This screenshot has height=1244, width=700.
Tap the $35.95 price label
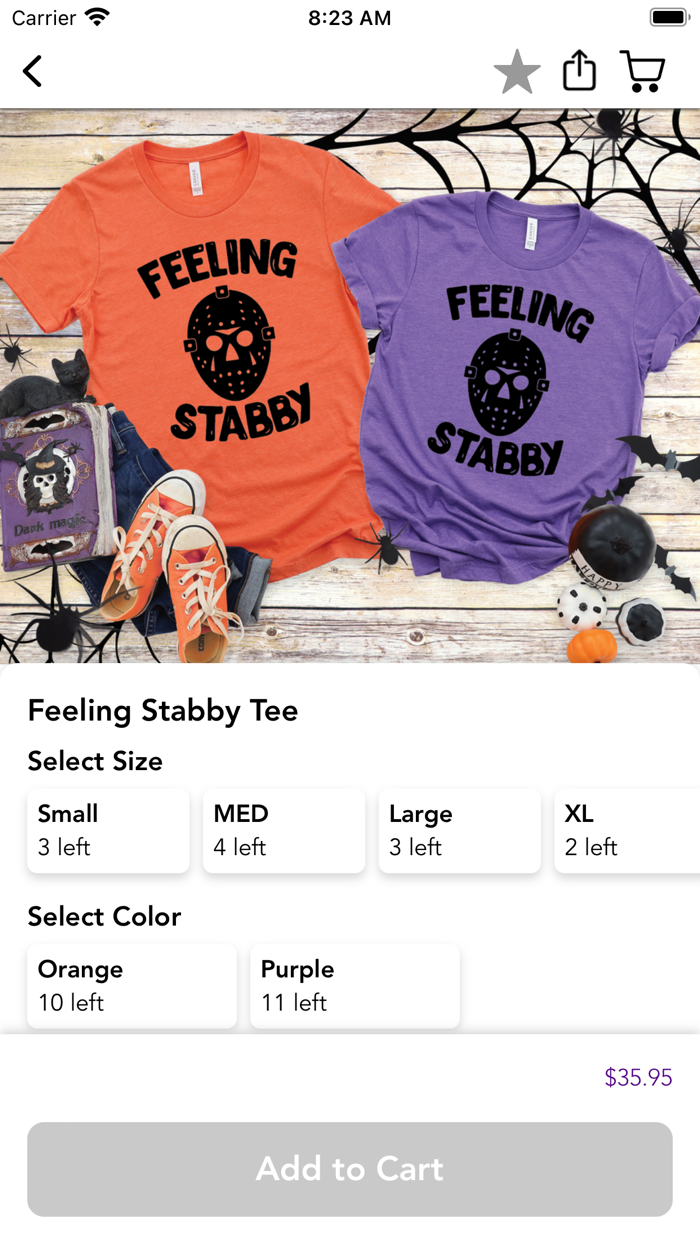coord(638,1078)
